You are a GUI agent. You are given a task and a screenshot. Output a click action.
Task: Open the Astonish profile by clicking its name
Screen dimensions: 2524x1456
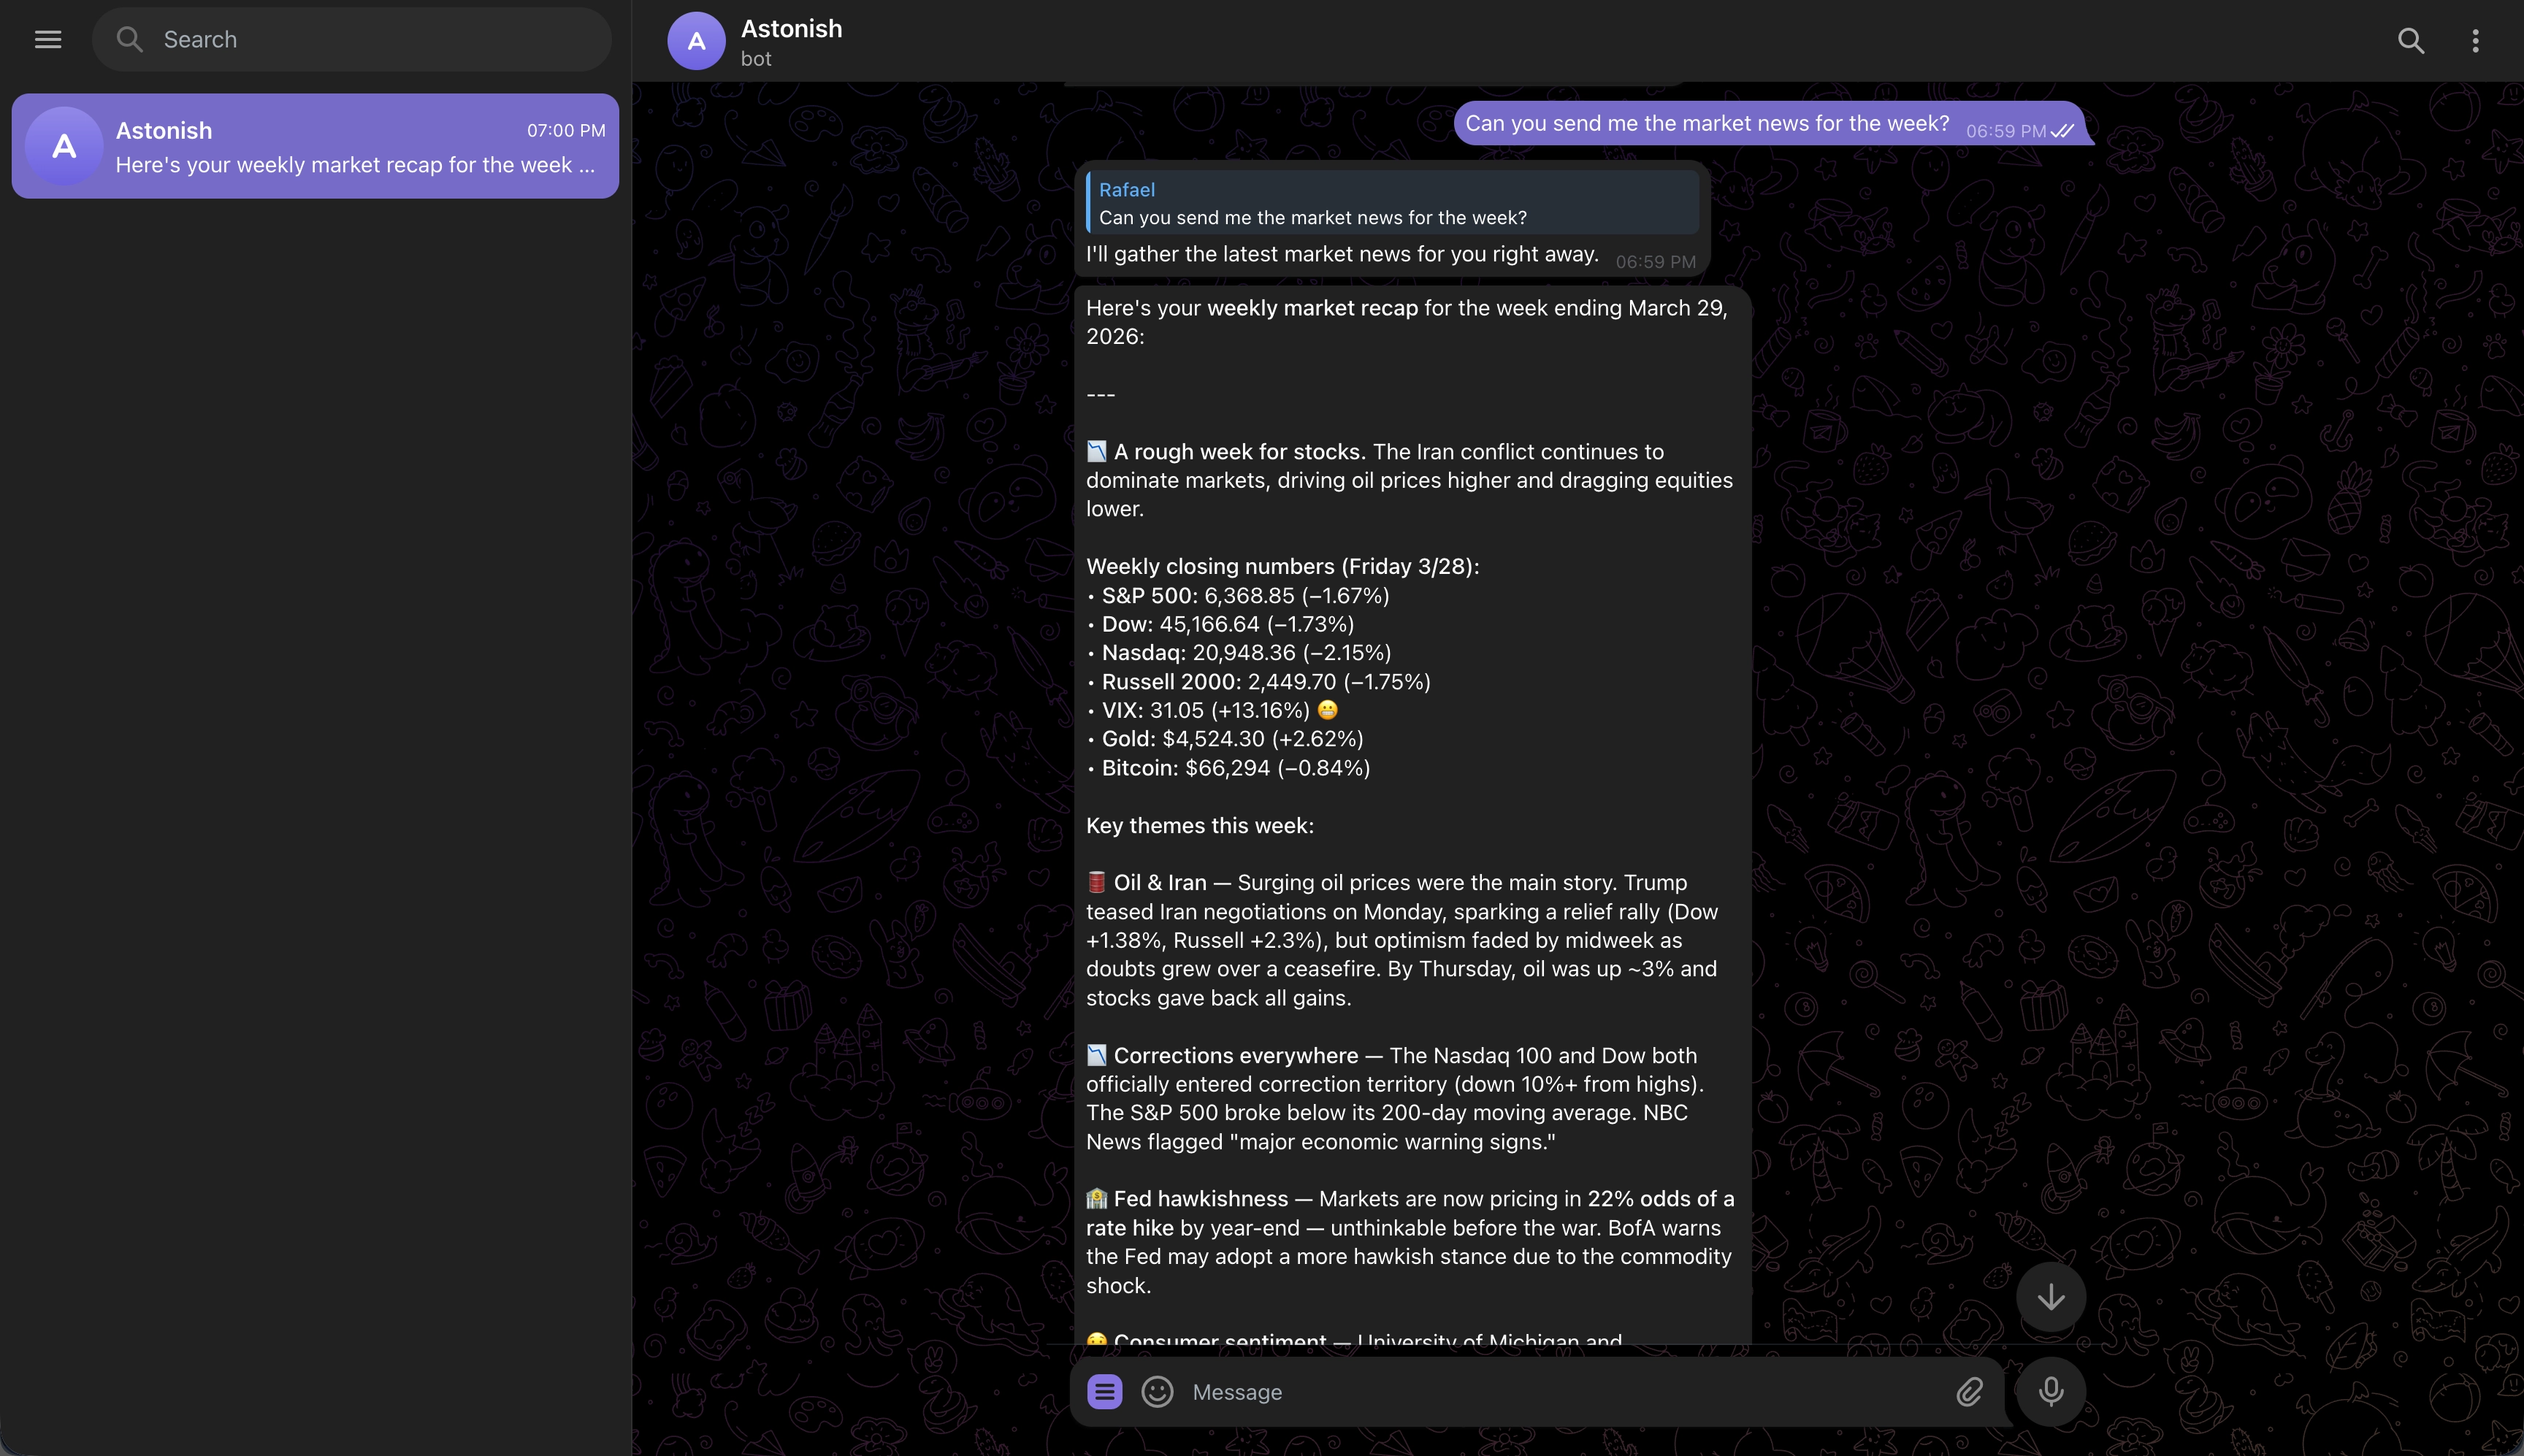[x=791, y=28]
